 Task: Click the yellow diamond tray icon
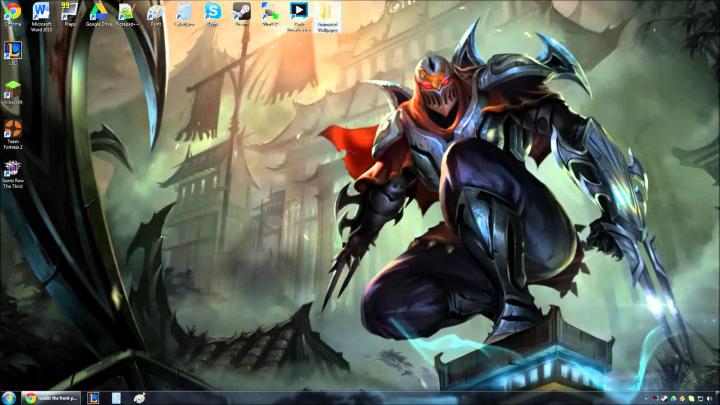click(x=682, y=399)
